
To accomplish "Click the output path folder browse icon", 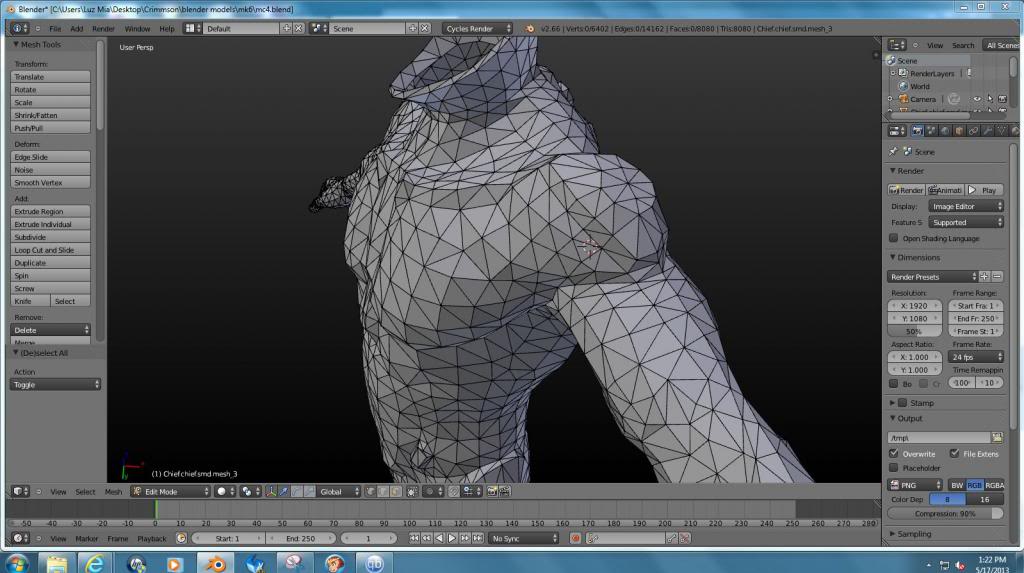I will [997, 438].
